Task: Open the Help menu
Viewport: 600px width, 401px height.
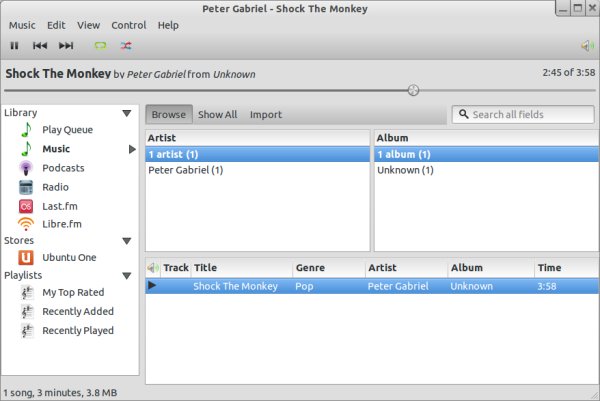Action: pyautogui.click(x=168, y=25)
